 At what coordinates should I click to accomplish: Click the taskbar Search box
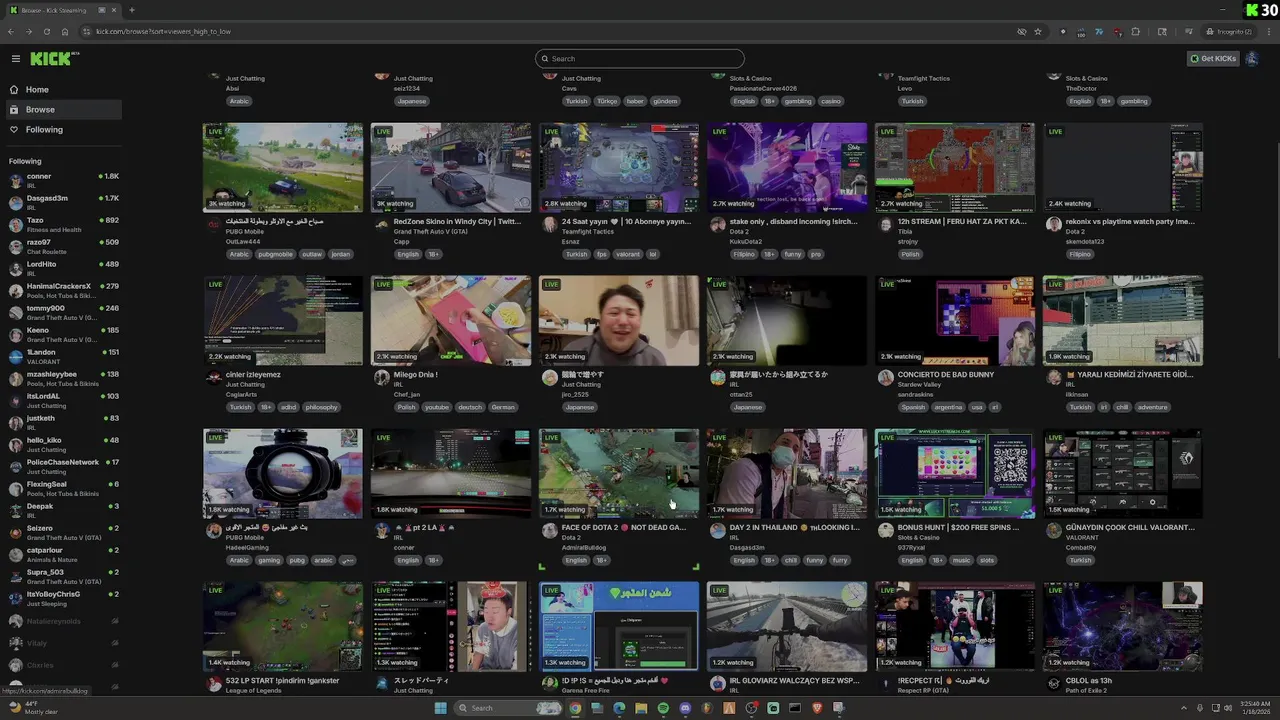coord(508,708)
